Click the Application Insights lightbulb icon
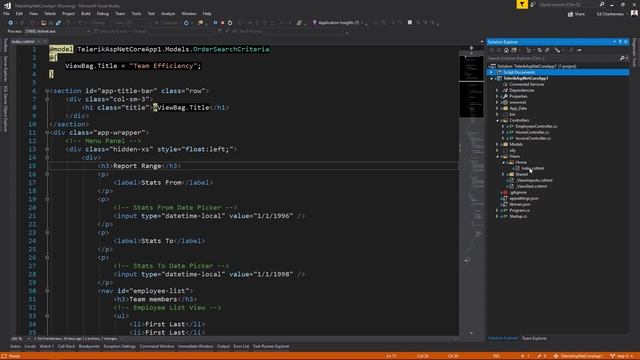 pos(314,23)
